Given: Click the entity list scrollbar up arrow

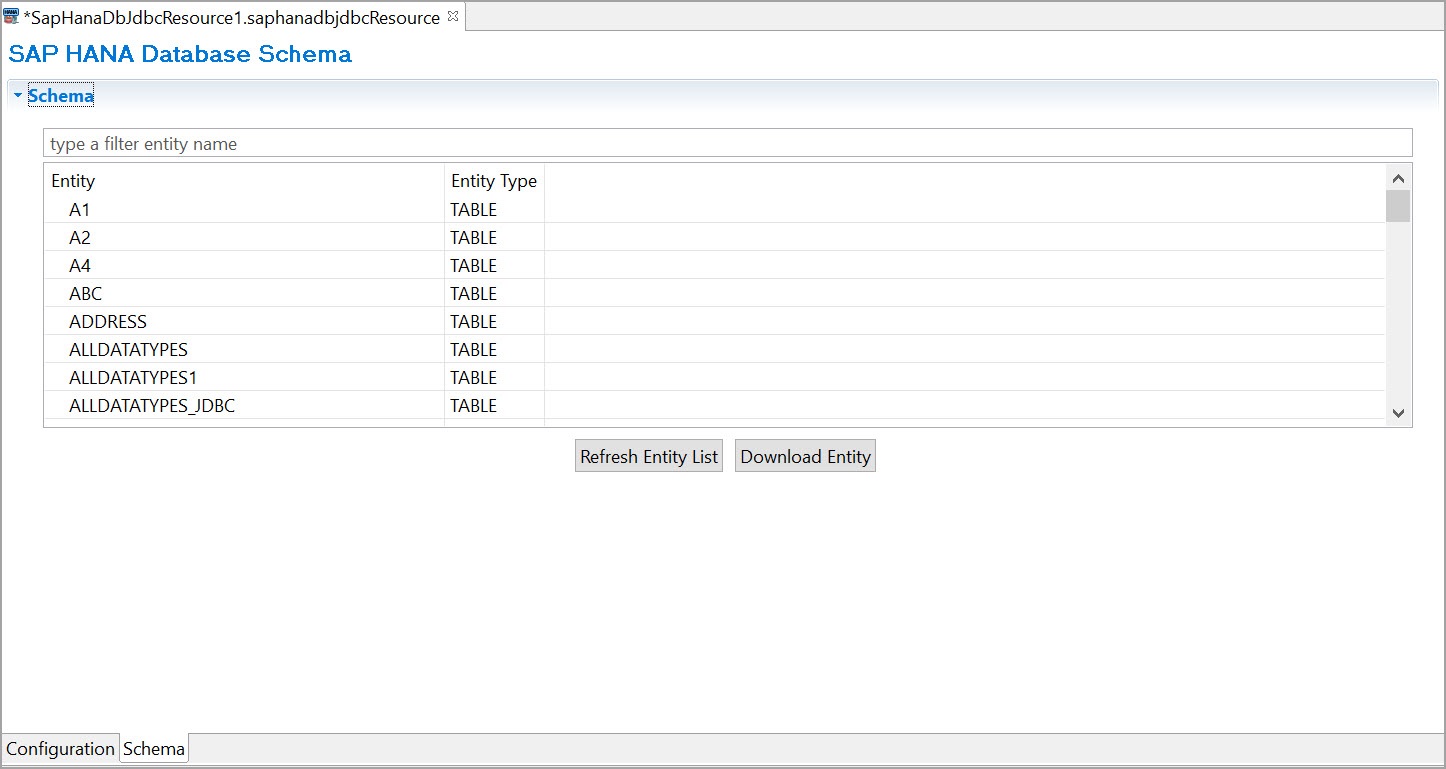Looking at the screenshot, I should (x=1398, y=178).
